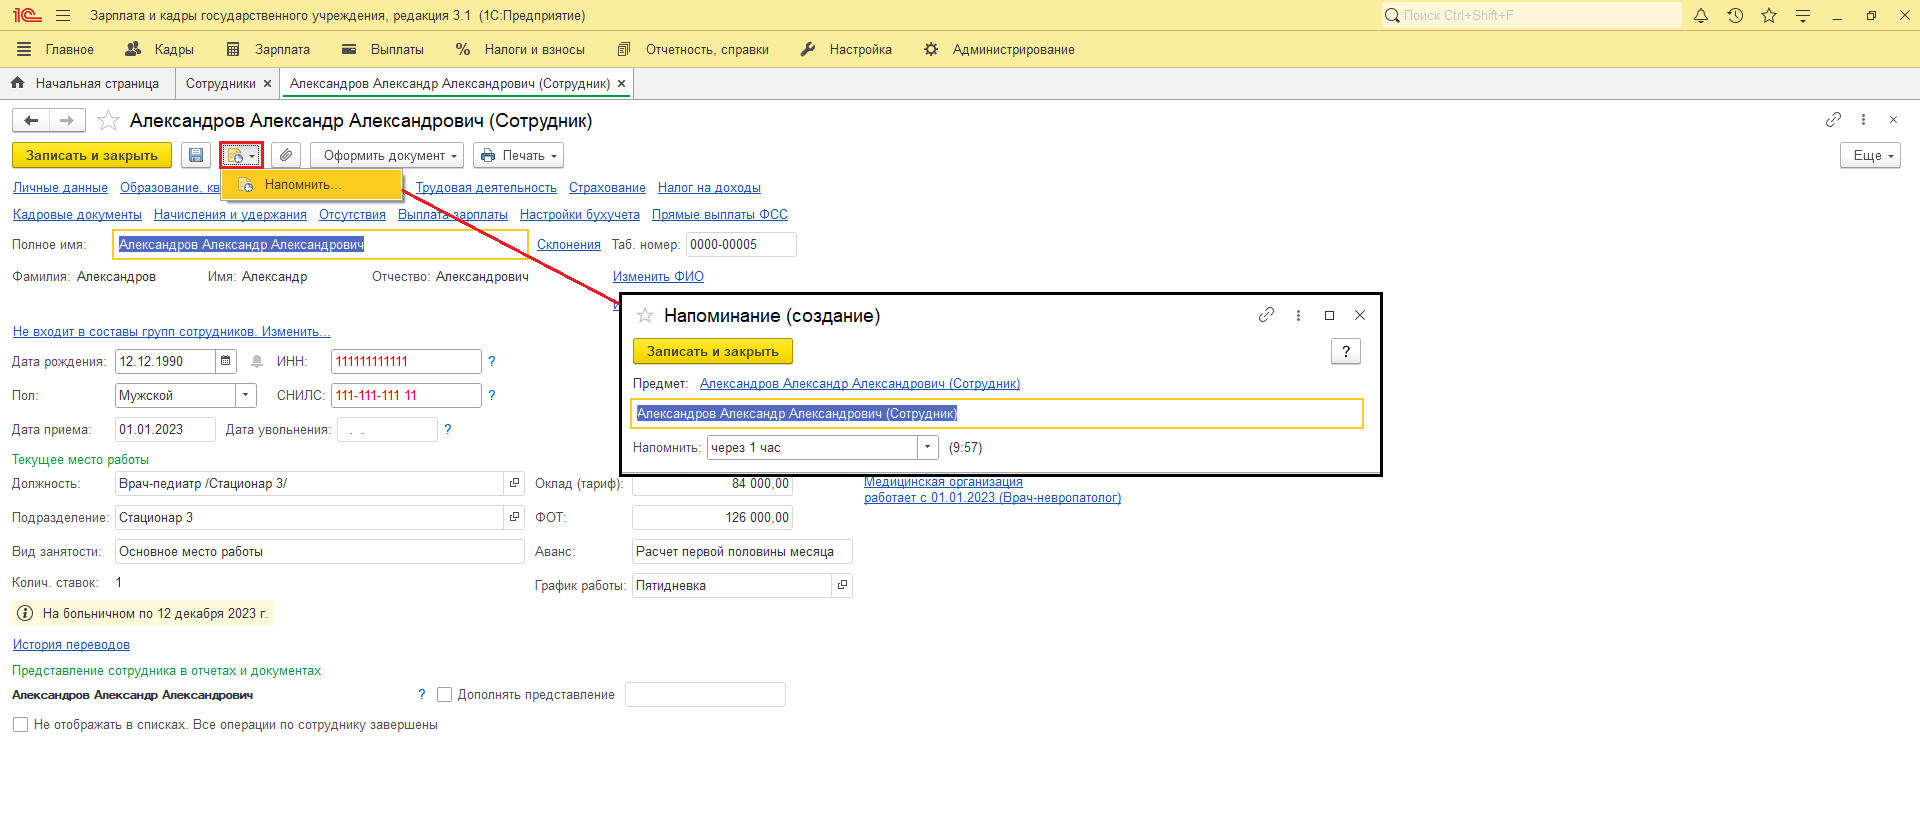Click the search field in title bar

[x=1532, y=15]
